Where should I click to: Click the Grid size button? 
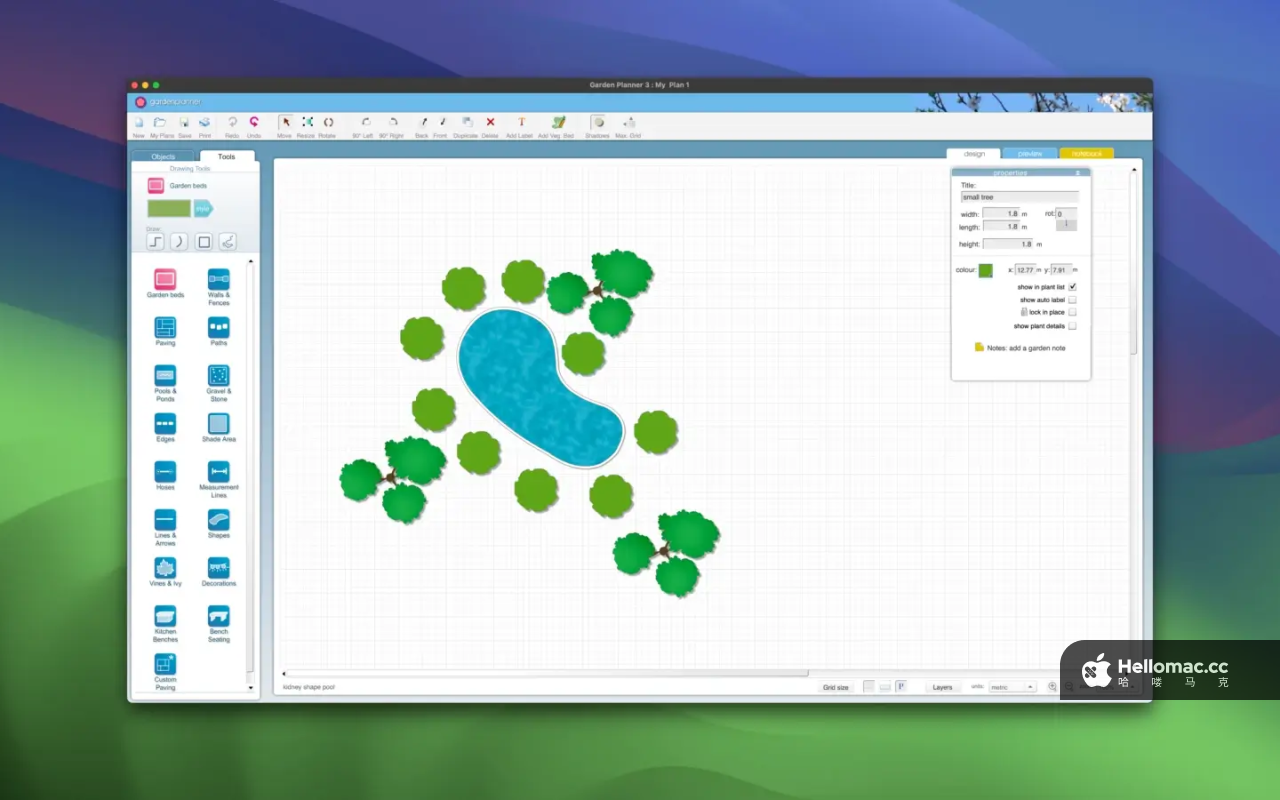pyautogui.click(x=836, y=688)
